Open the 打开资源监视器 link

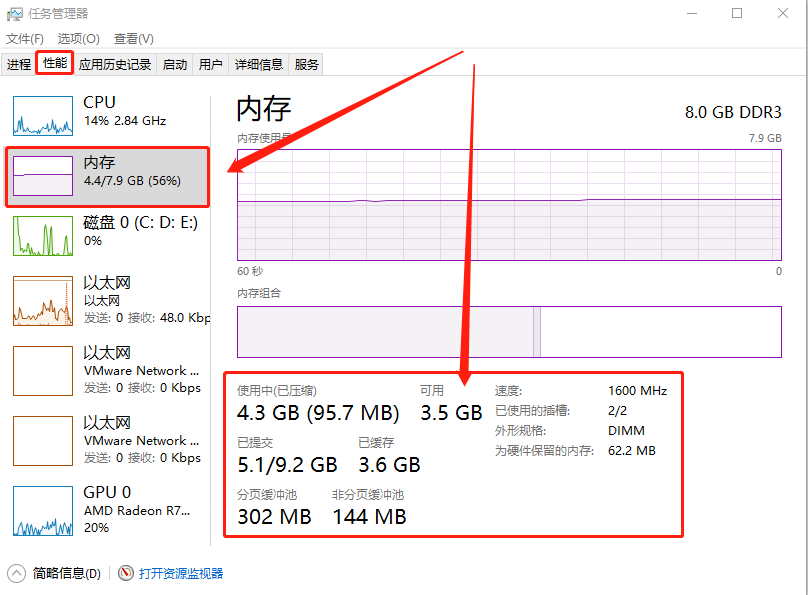tap(181, 573)
